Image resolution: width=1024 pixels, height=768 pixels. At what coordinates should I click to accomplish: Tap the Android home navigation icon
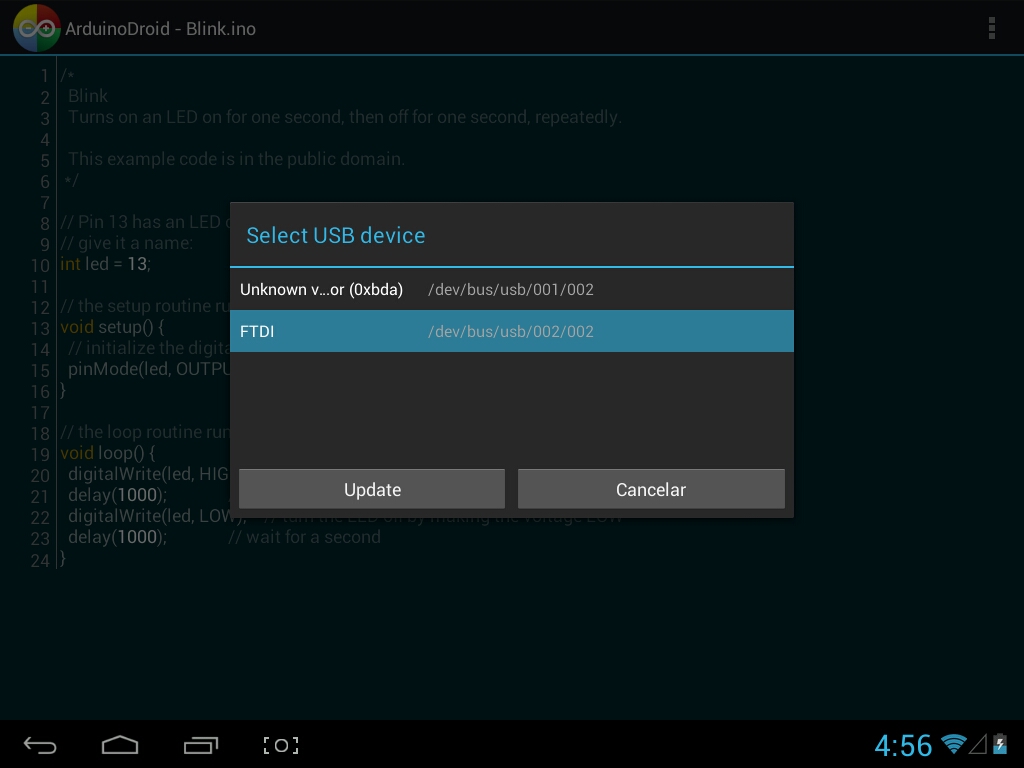(120, 745)
